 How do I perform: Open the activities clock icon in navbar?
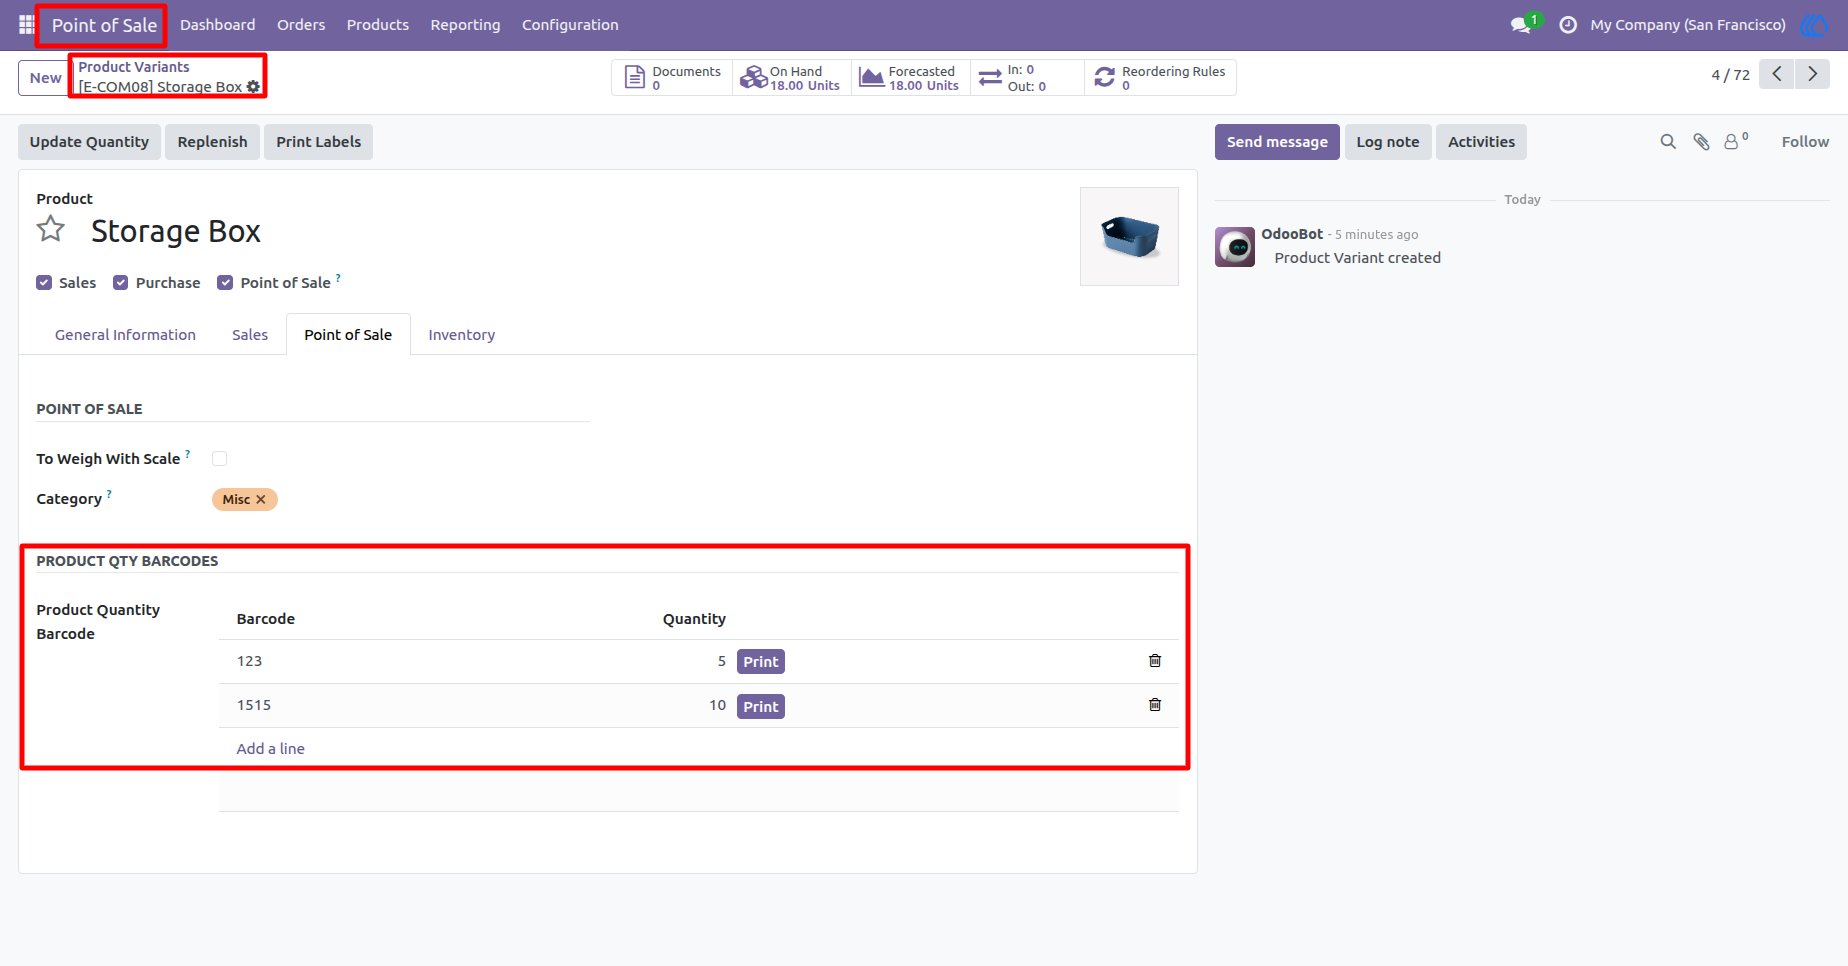click(1568, 25)
